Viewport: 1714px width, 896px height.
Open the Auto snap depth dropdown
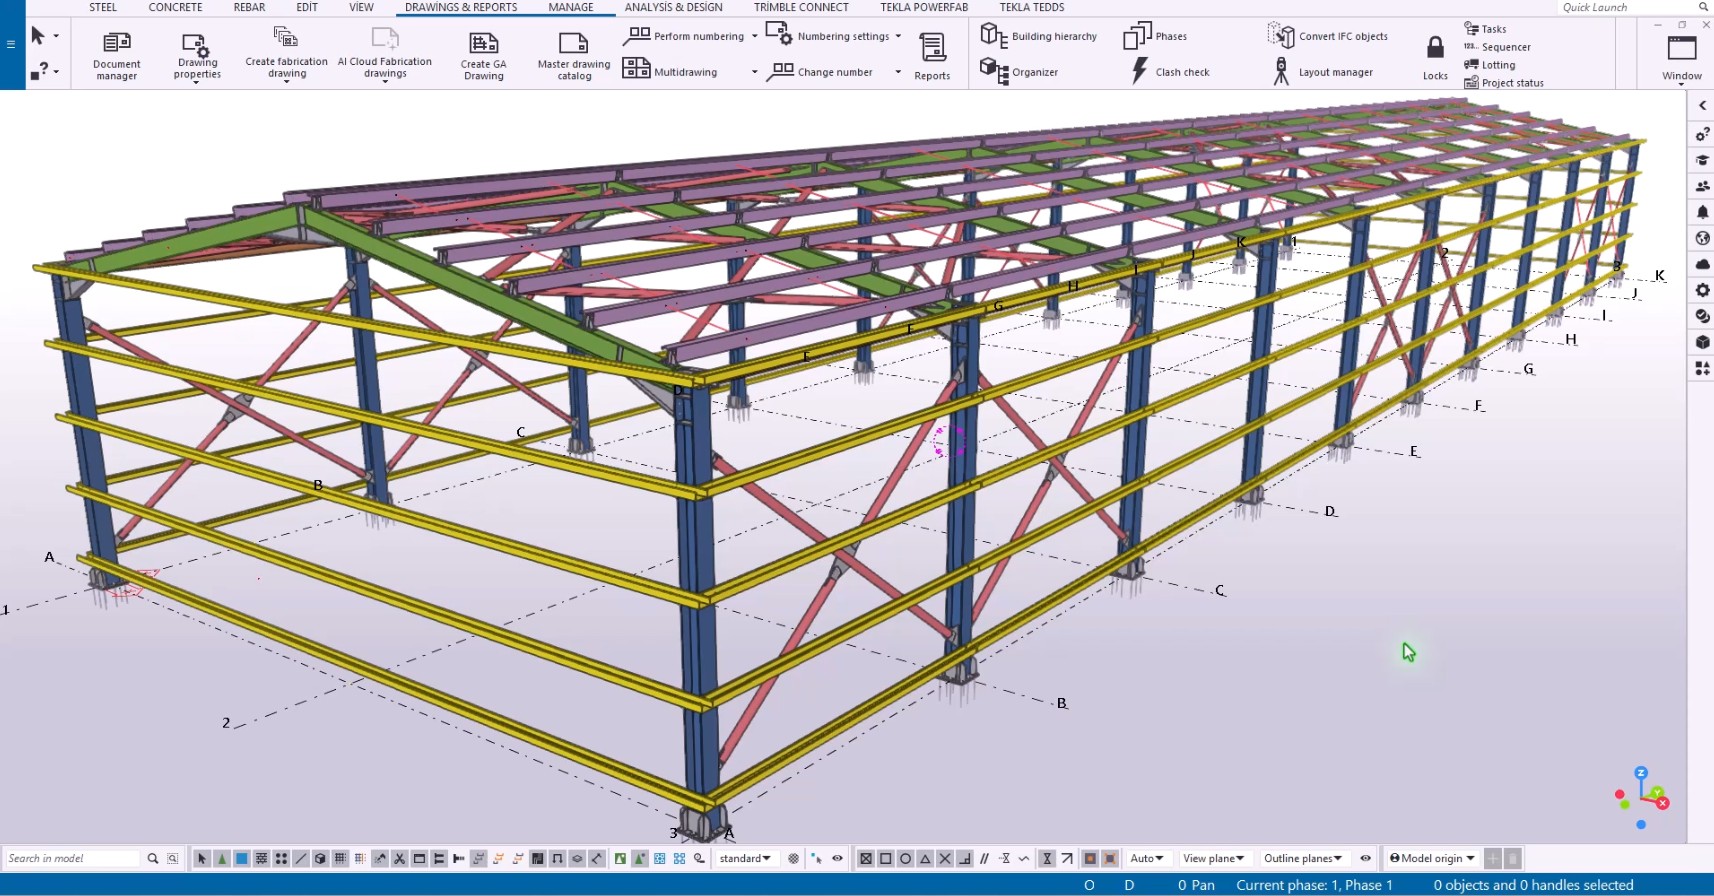pyautogui.click(x=1147, y=858)
